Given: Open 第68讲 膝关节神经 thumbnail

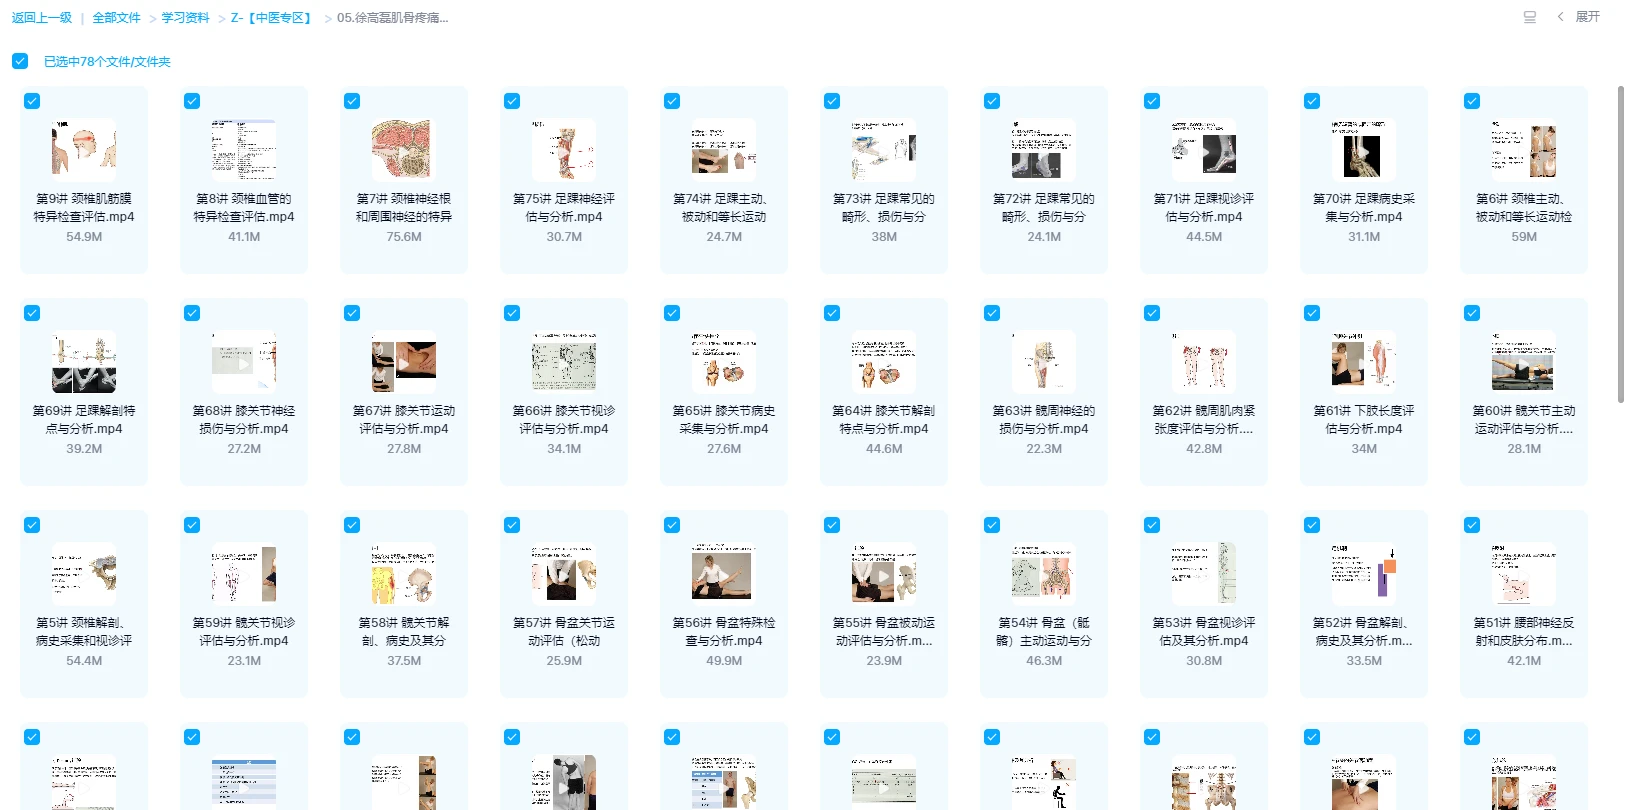Looking at the screenshot, I should point(244,361).
